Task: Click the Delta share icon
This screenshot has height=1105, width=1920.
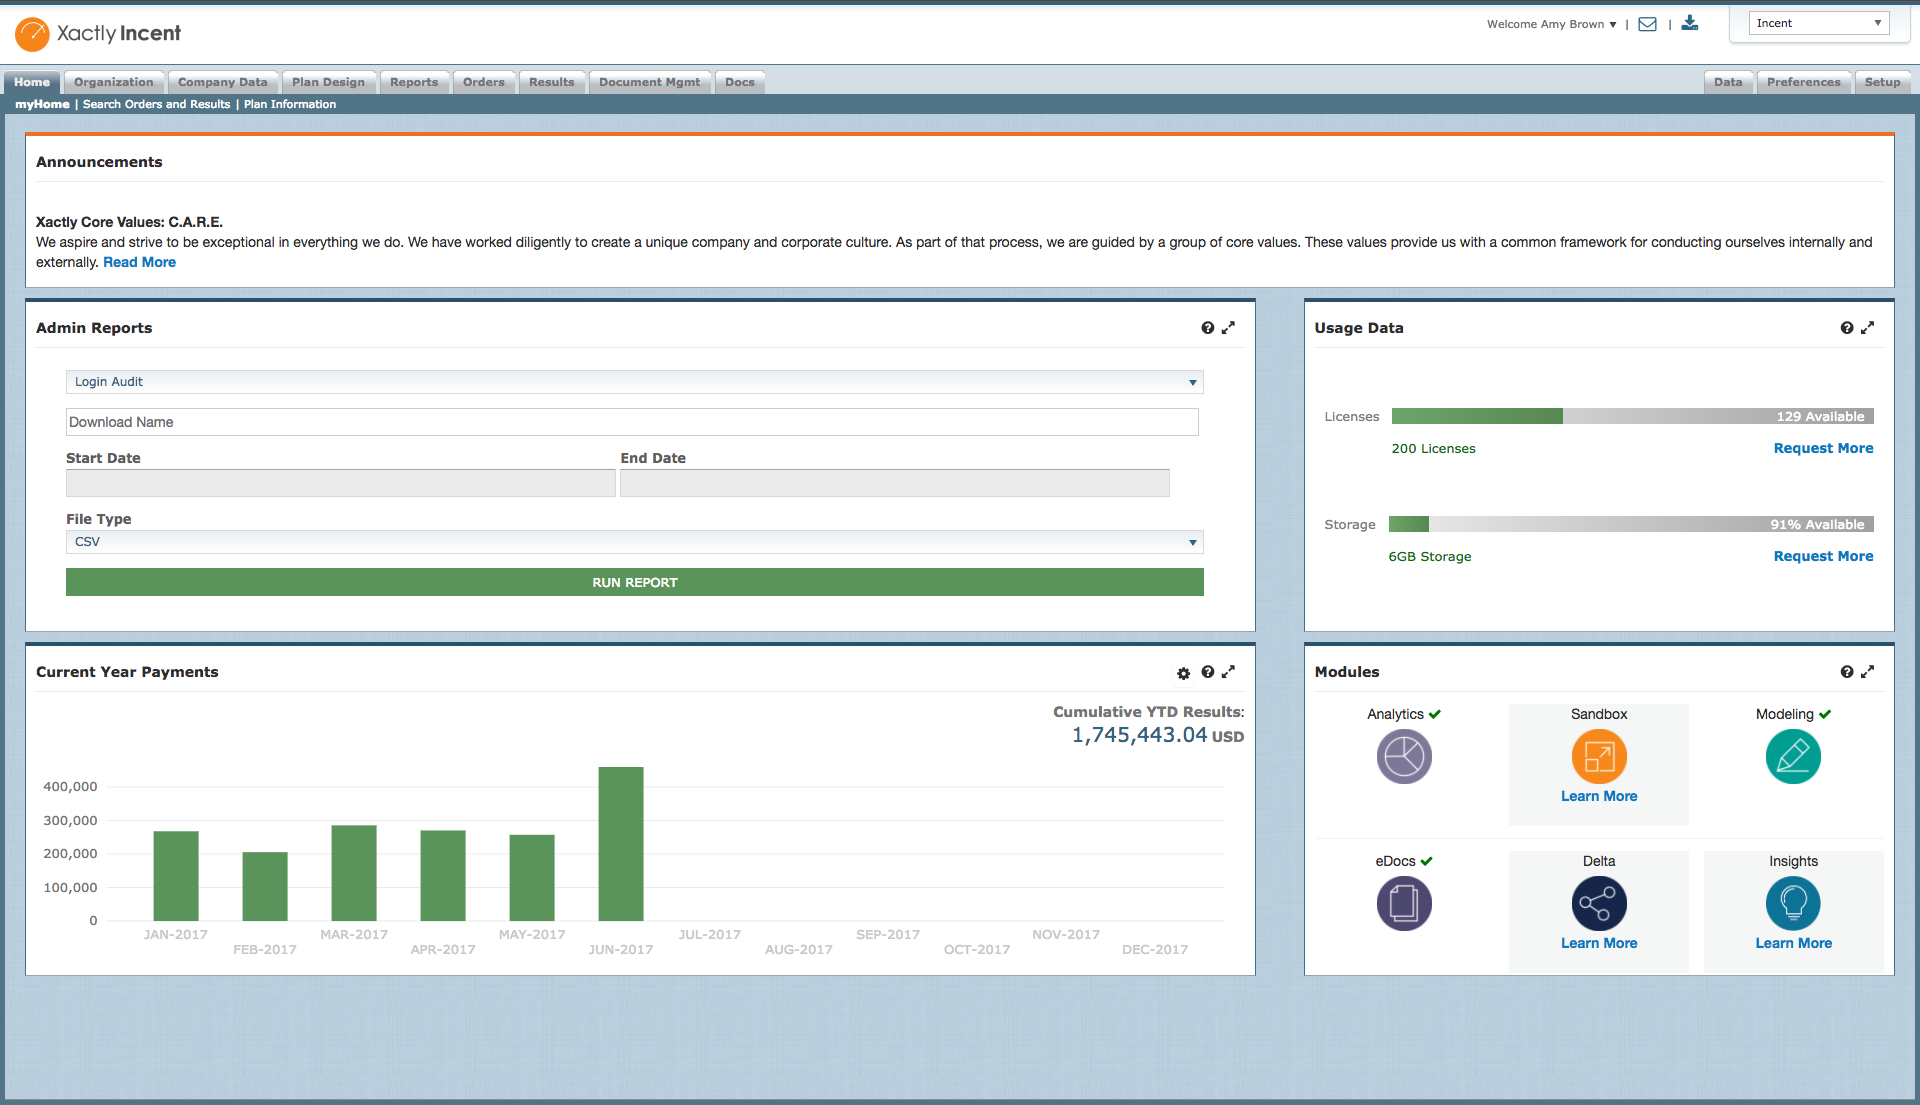Action: [x=1598, y=903]
